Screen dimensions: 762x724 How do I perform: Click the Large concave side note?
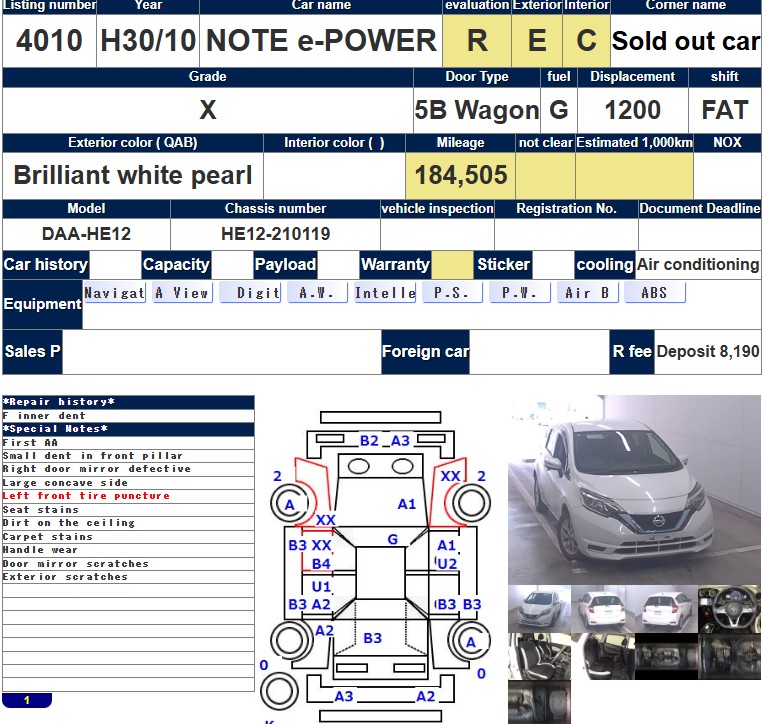pyautogui.click(x=65, y=483)
